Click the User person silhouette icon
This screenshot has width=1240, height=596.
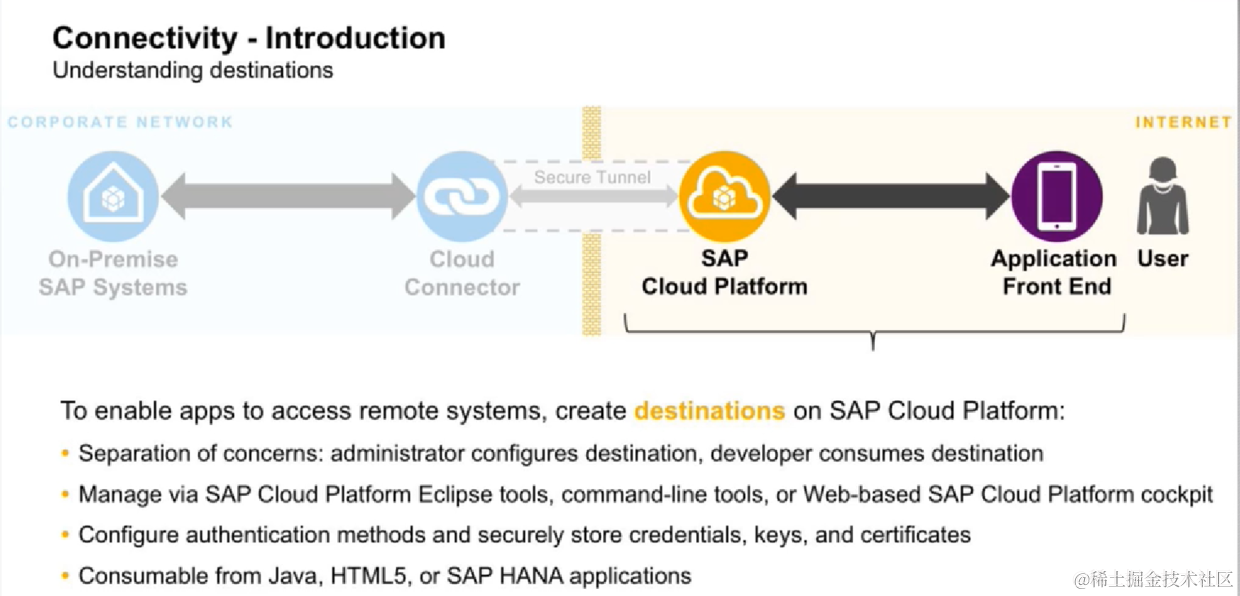click(x=1163, y=198)
